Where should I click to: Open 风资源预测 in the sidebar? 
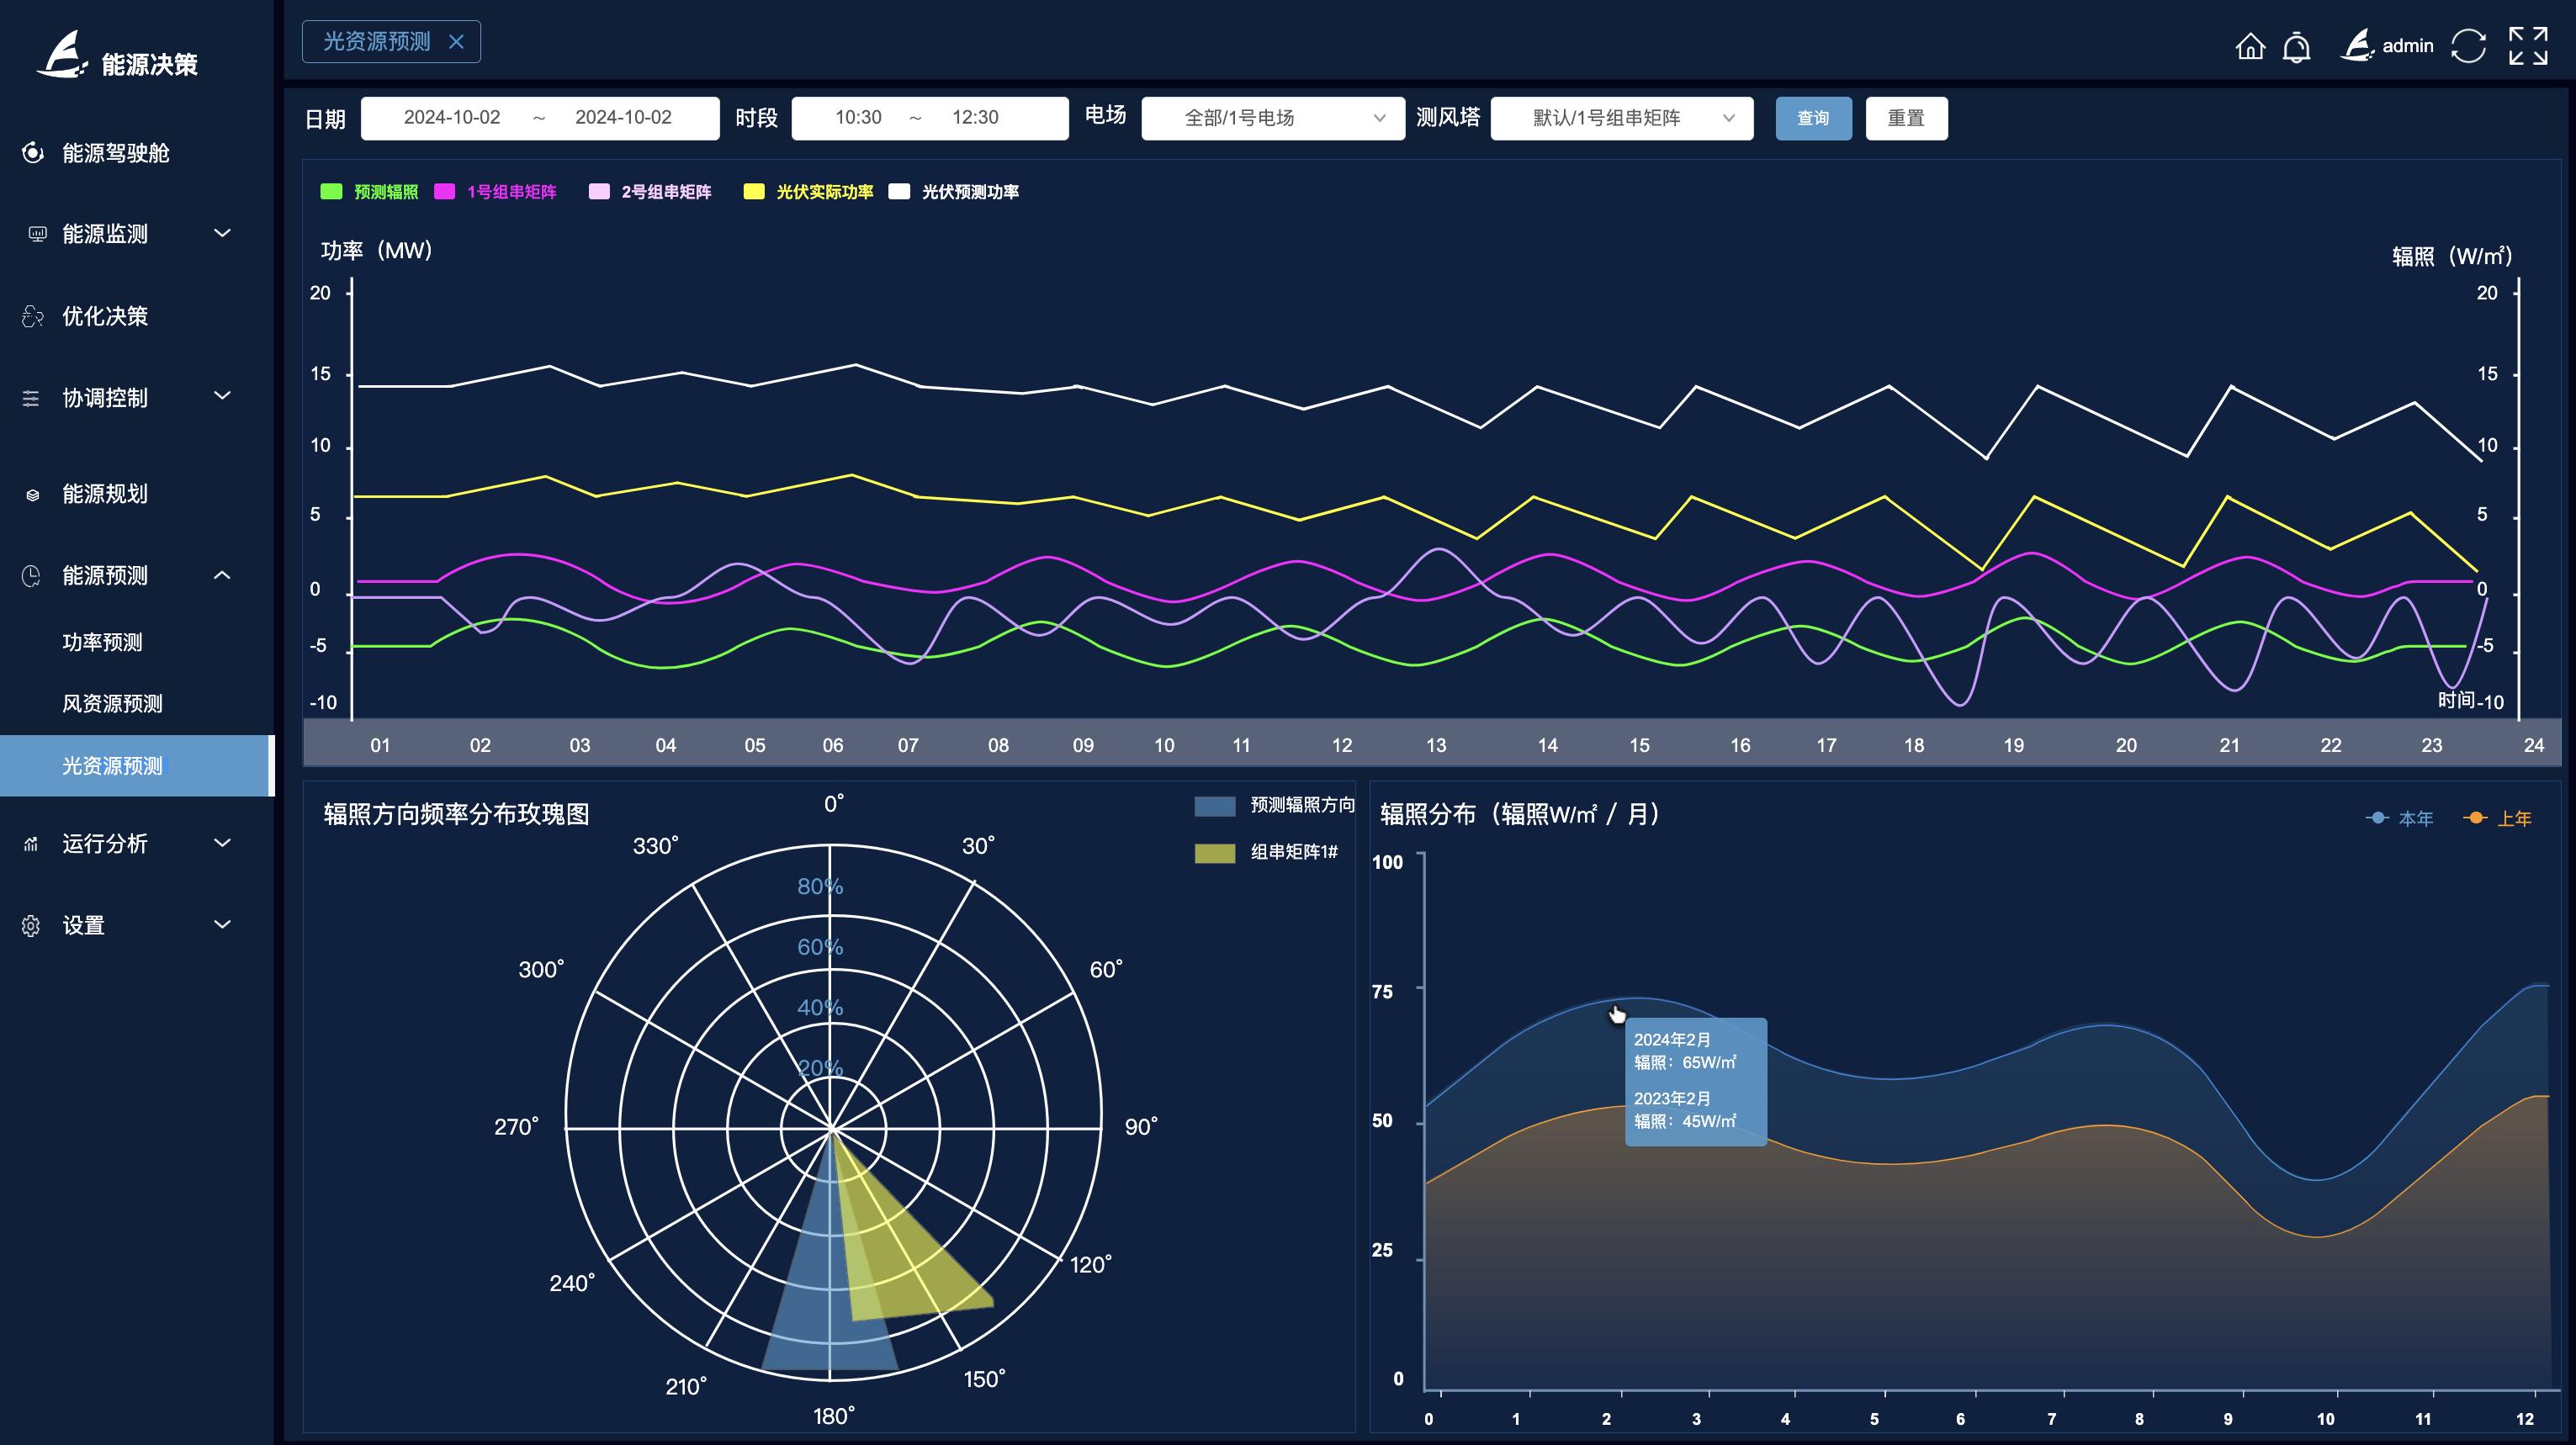click(112, 704)
